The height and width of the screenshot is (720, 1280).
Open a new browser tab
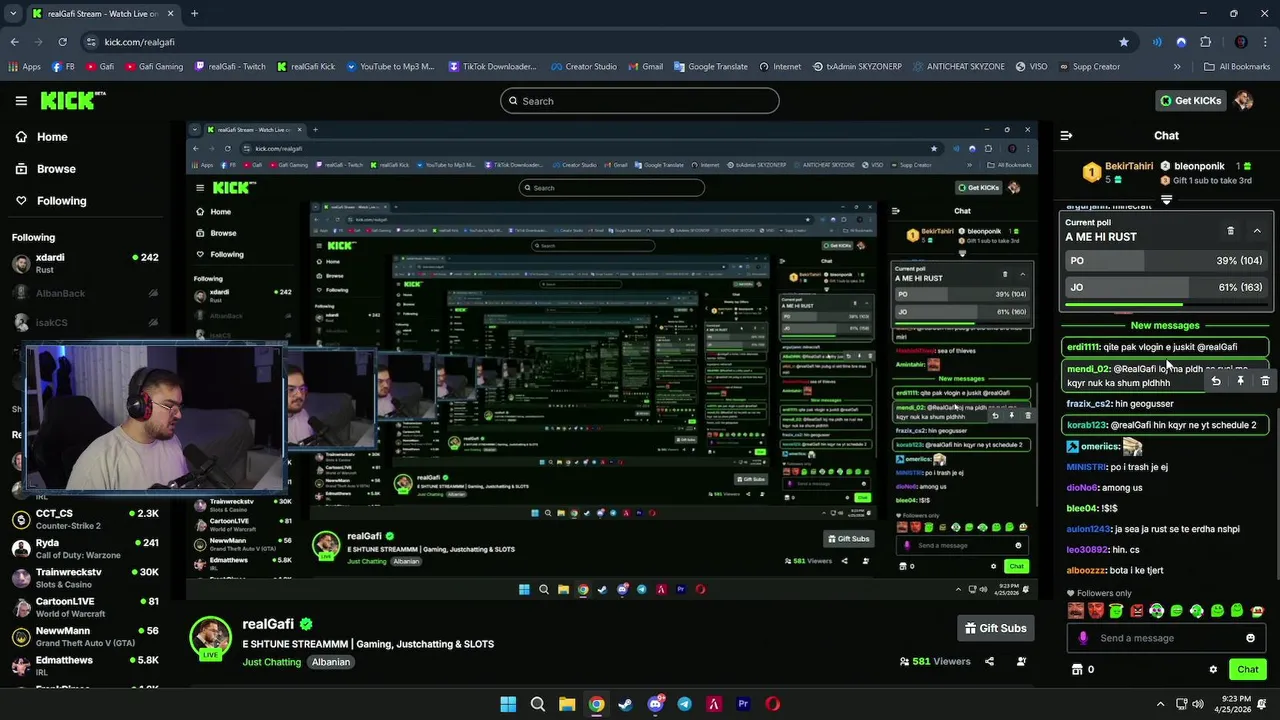[194, 14]
